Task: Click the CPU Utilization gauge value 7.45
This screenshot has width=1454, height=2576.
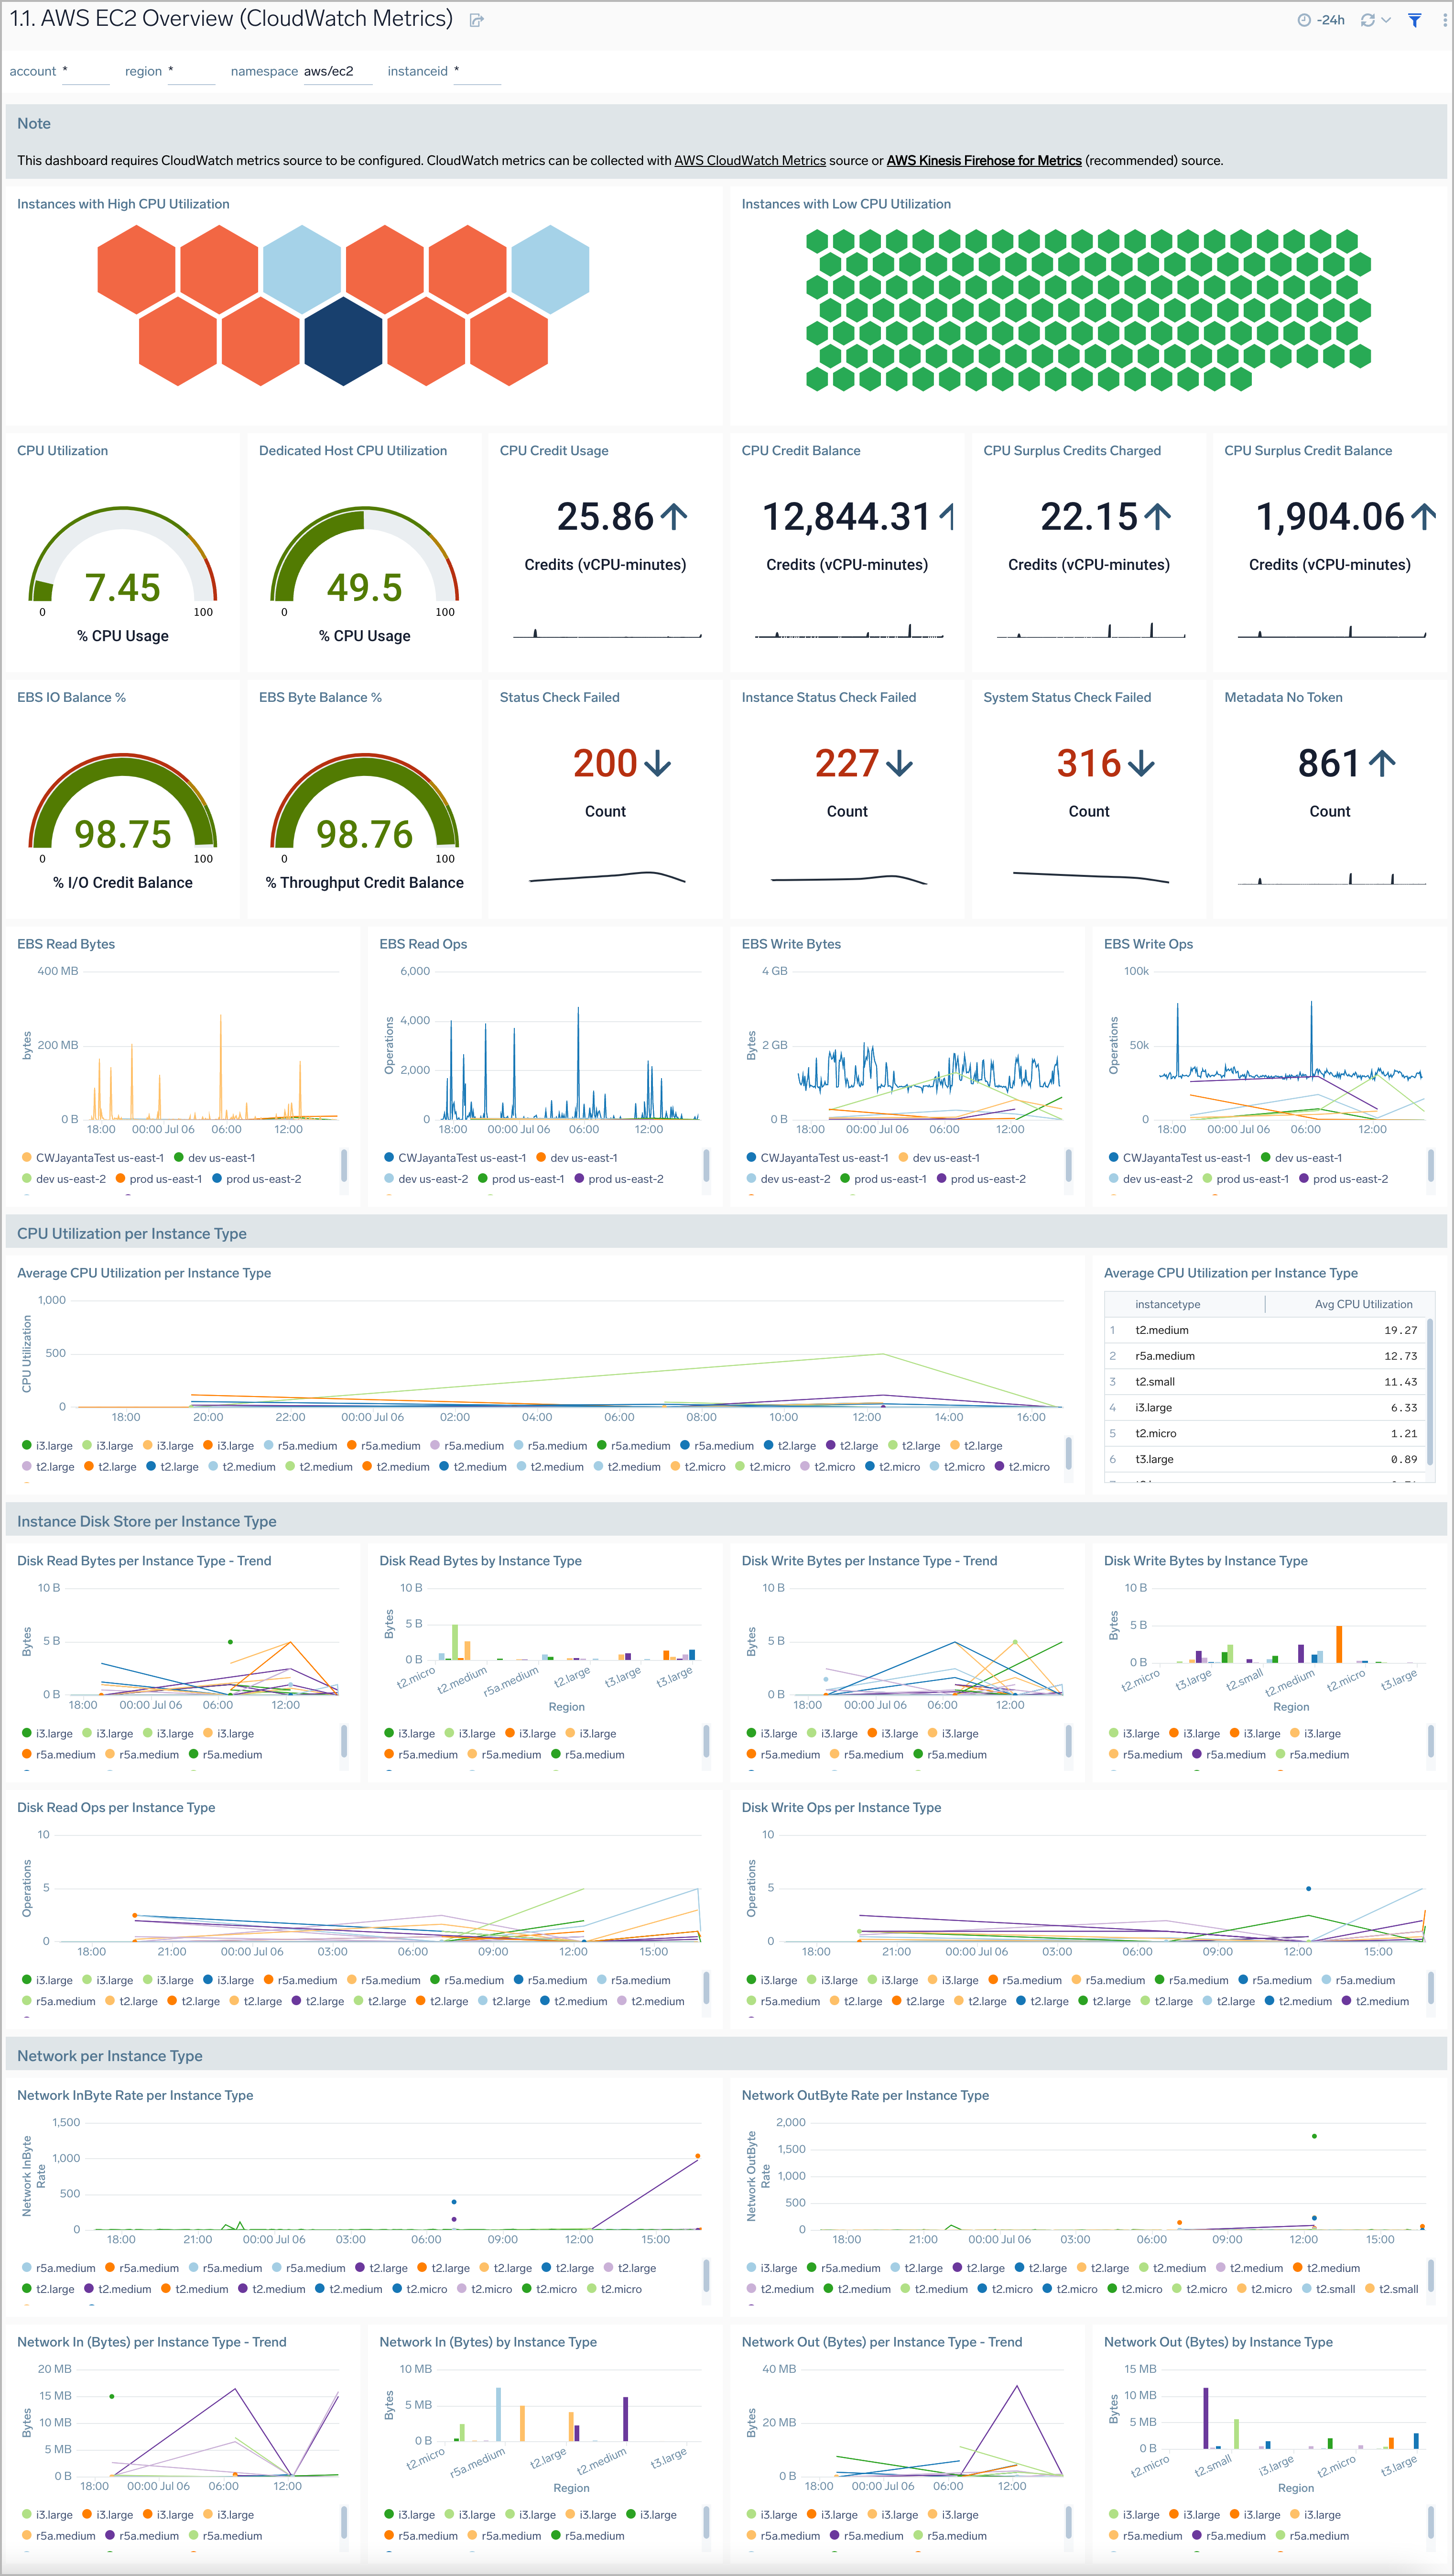Action: (123, 588)
